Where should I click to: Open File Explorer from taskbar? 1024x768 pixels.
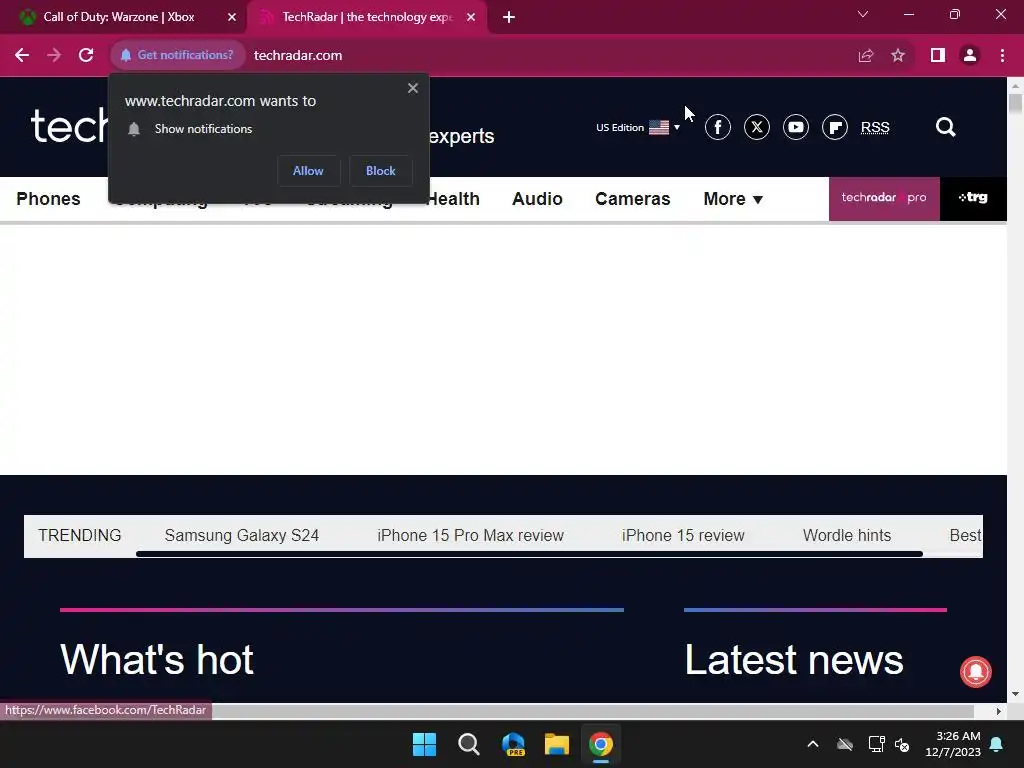pos(557,744)
